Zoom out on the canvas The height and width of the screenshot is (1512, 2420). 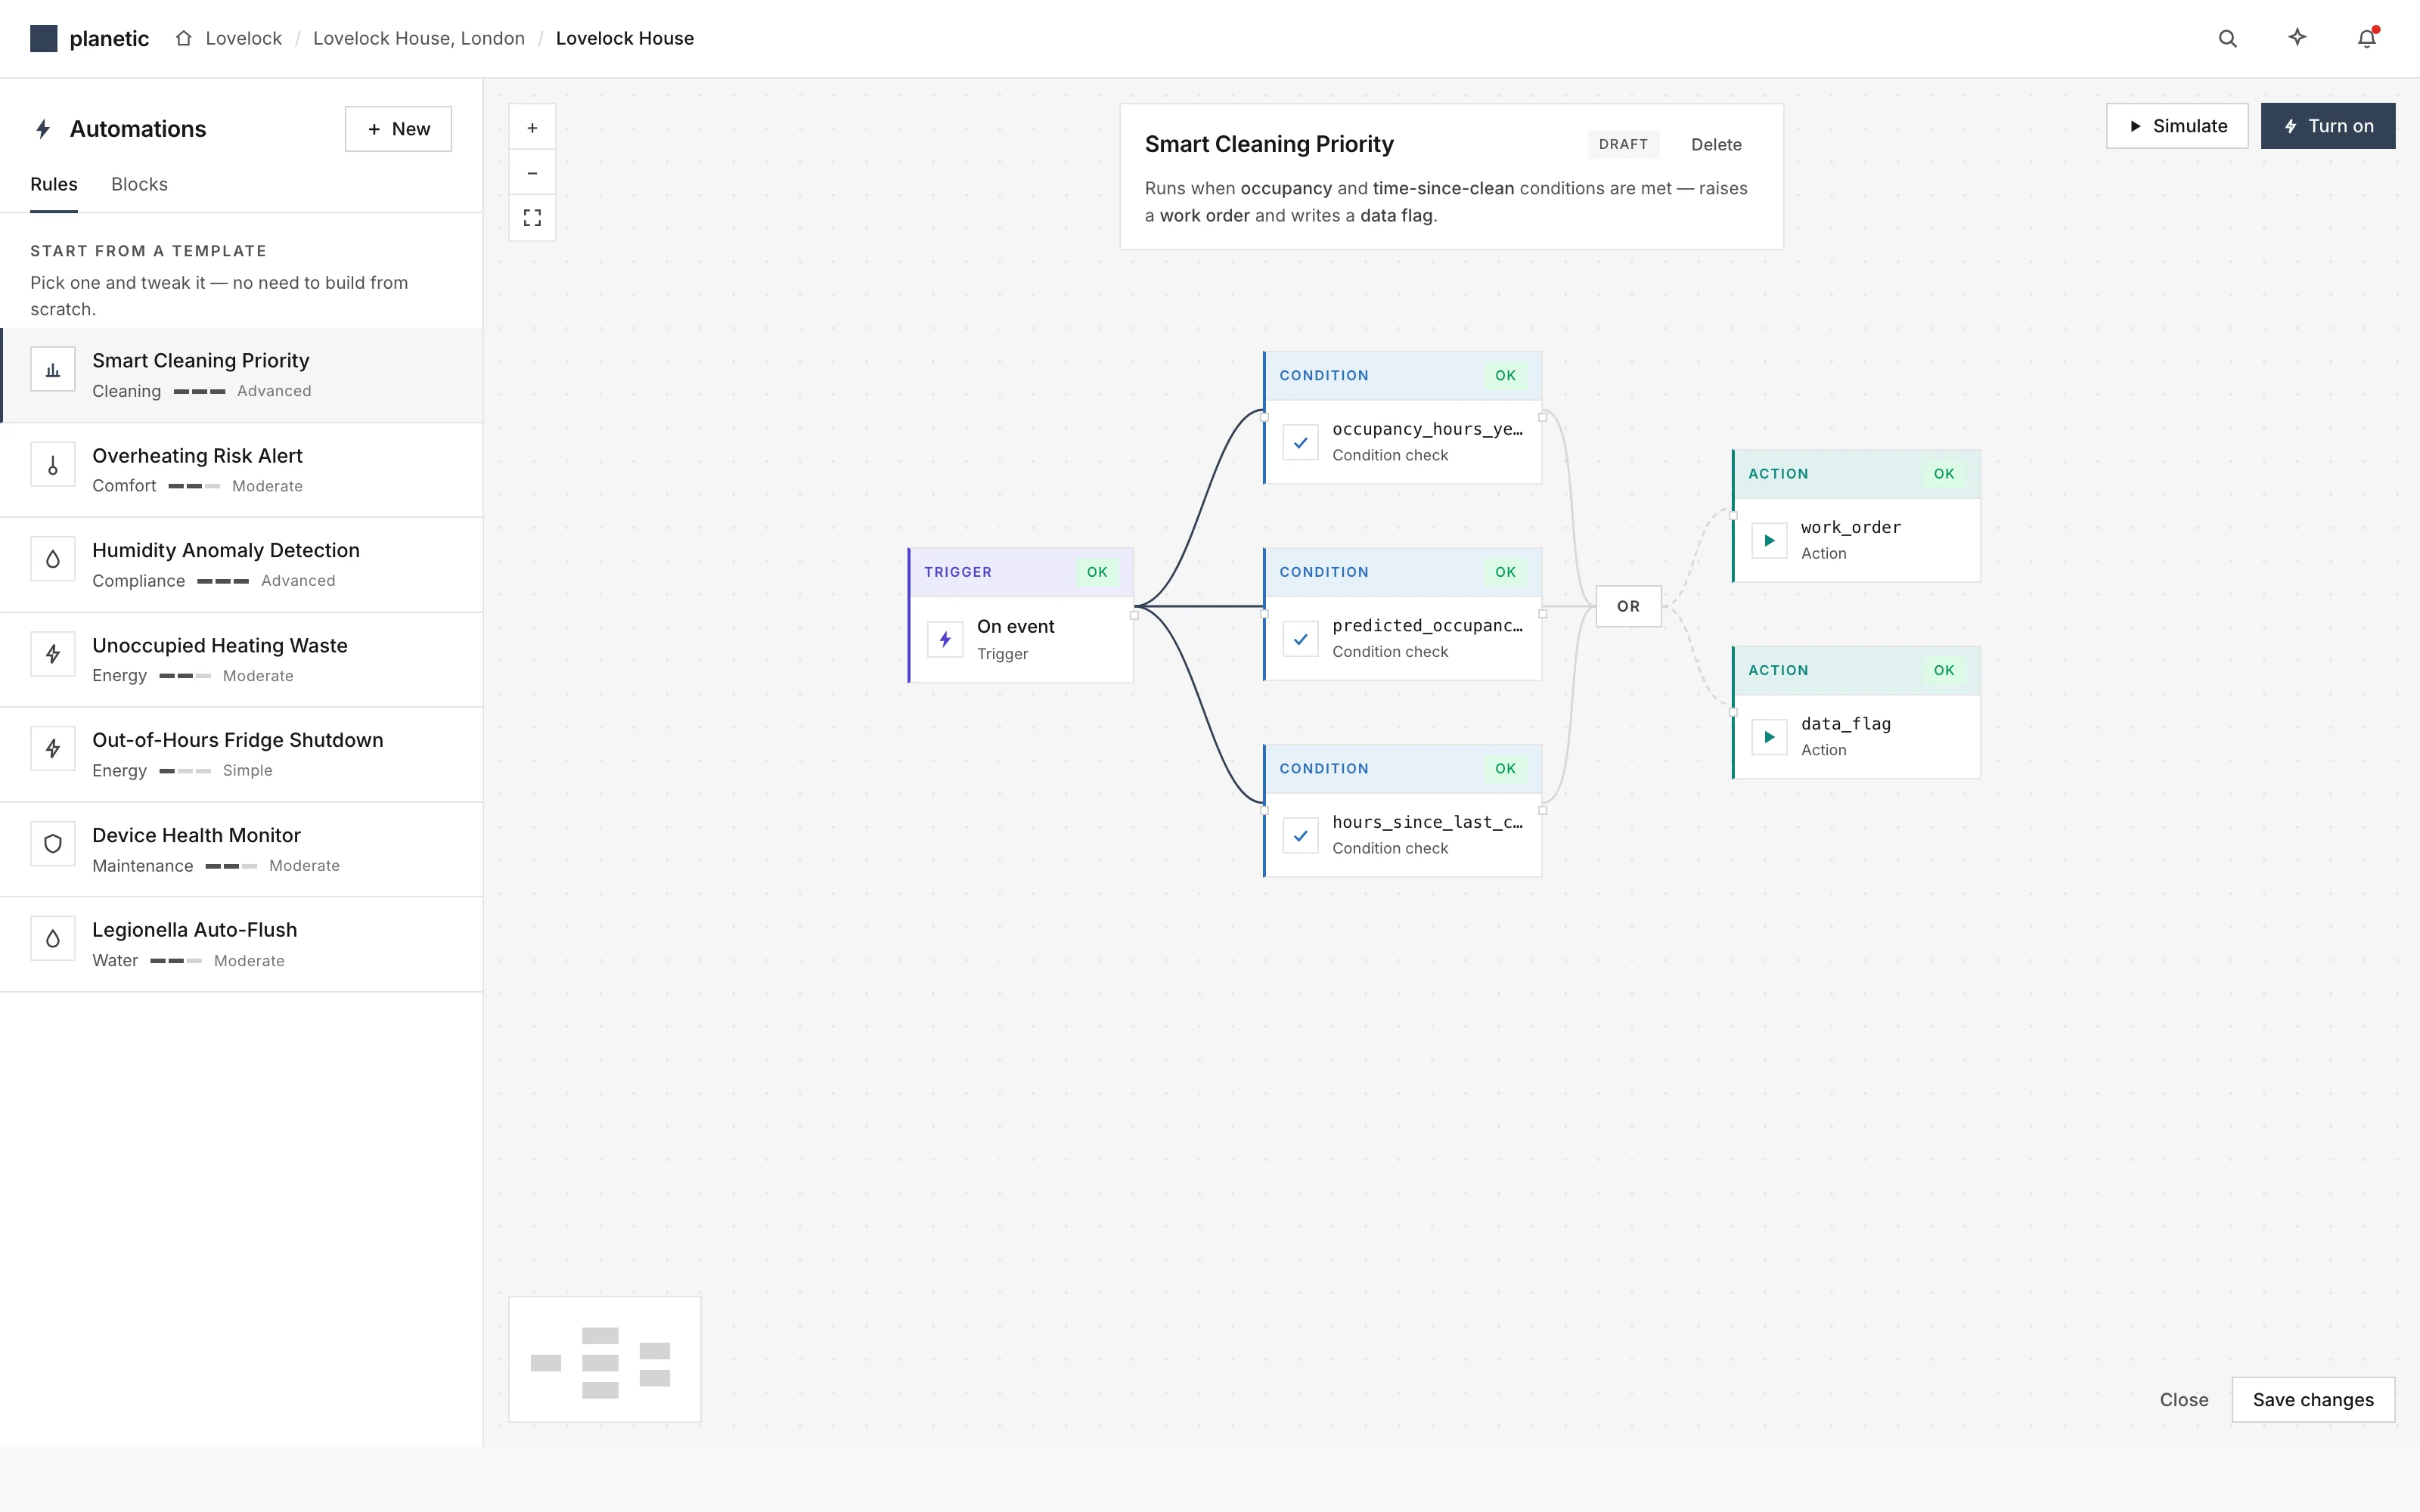click(x=532, y=173)
